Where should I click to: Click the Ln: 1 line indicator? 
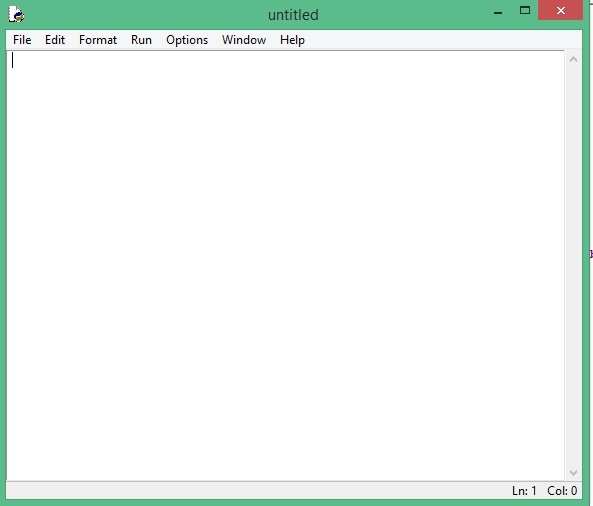click(524, 491)
